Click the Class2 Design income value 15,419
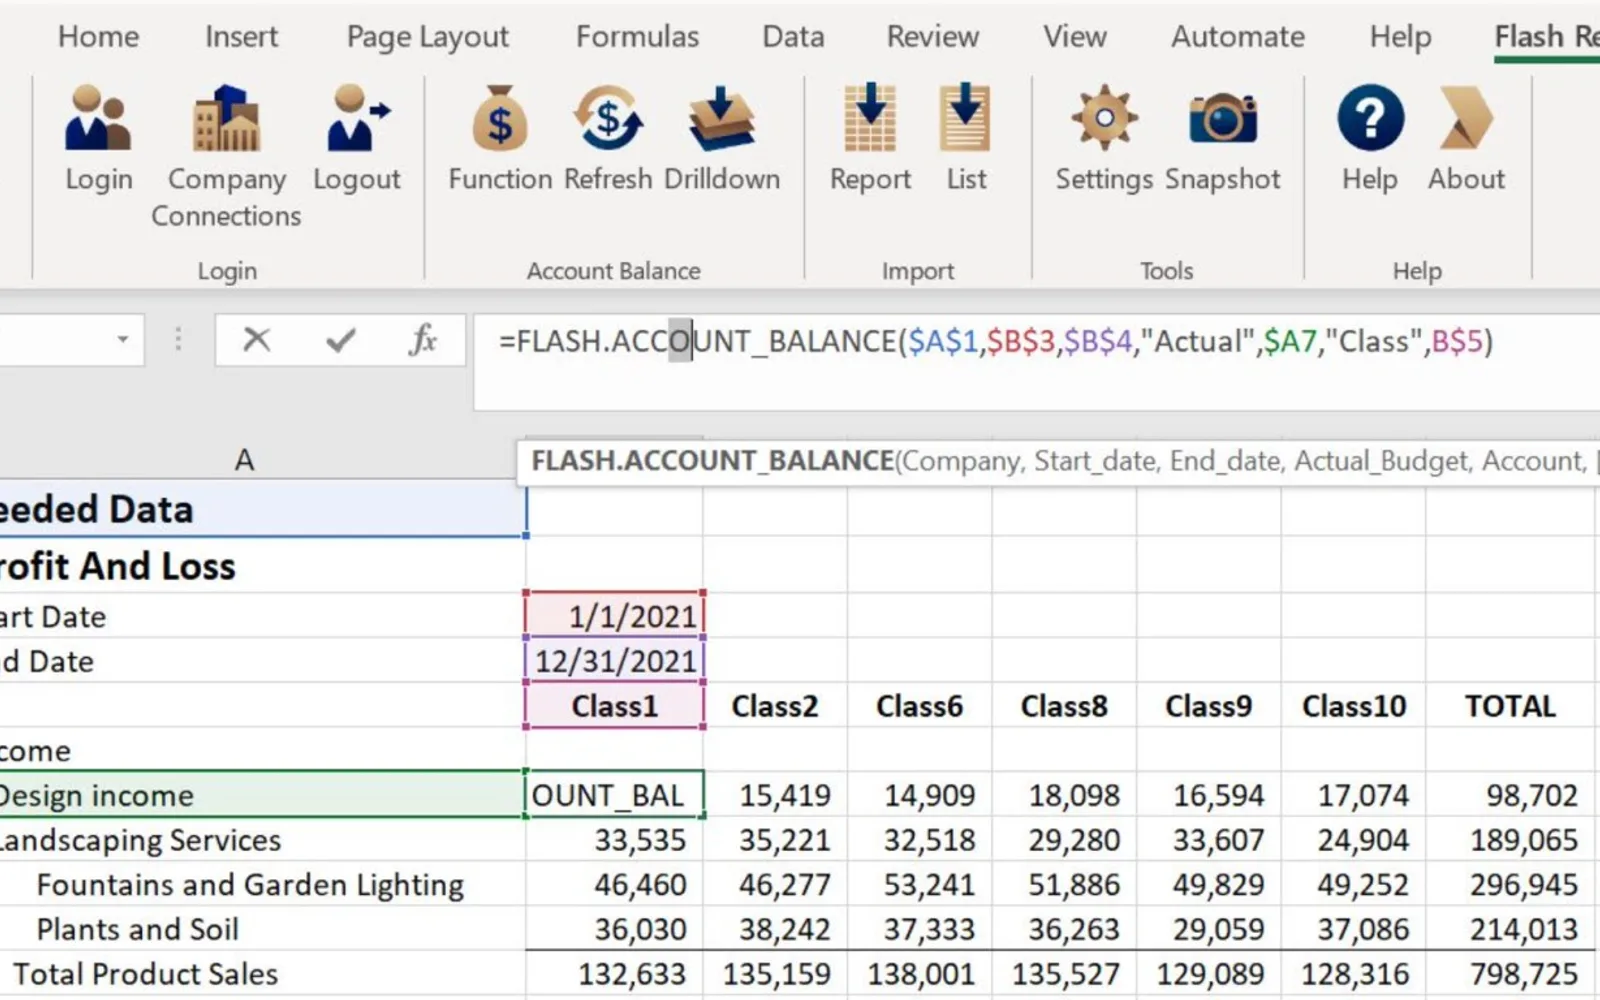The image size is (1600, 1000). coord(775,795)
